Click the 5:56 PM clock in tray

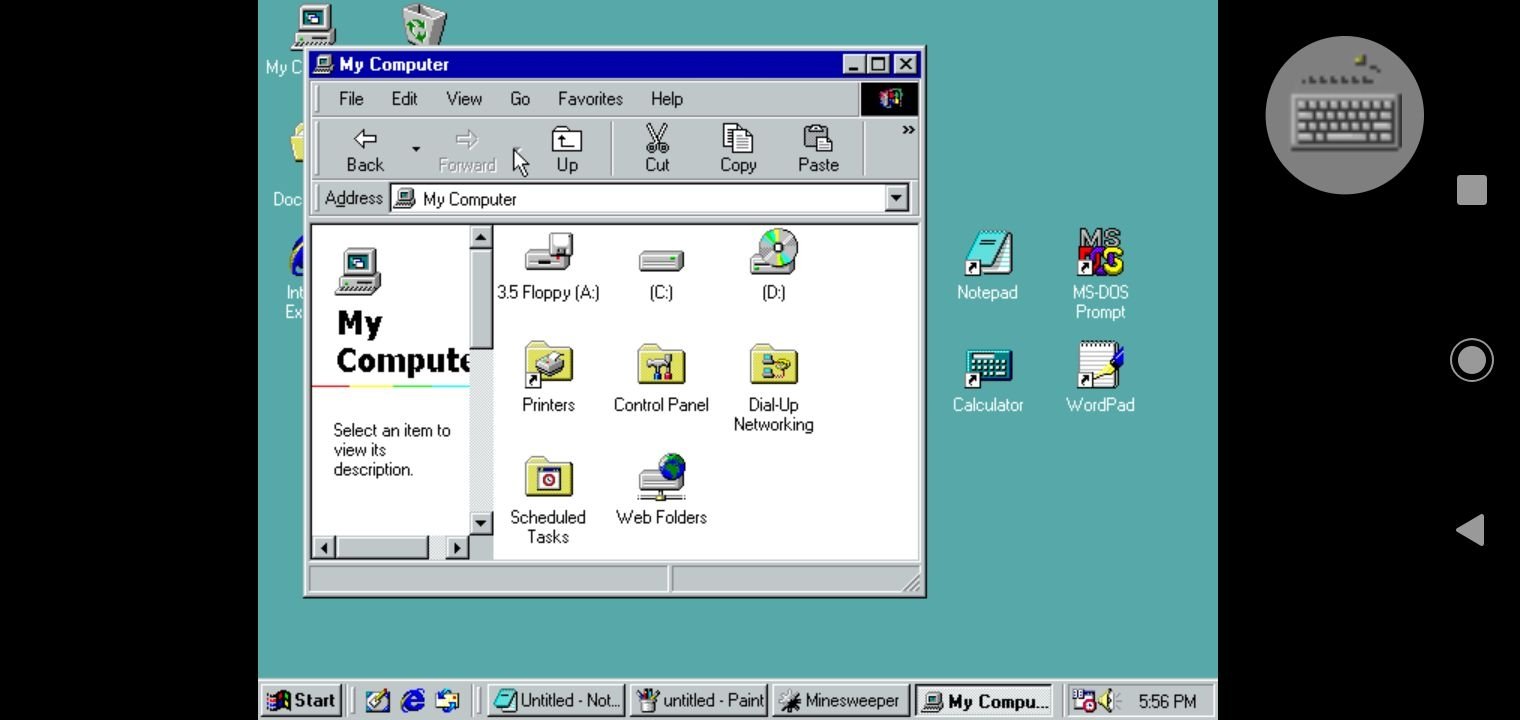tap(1167, 701)
